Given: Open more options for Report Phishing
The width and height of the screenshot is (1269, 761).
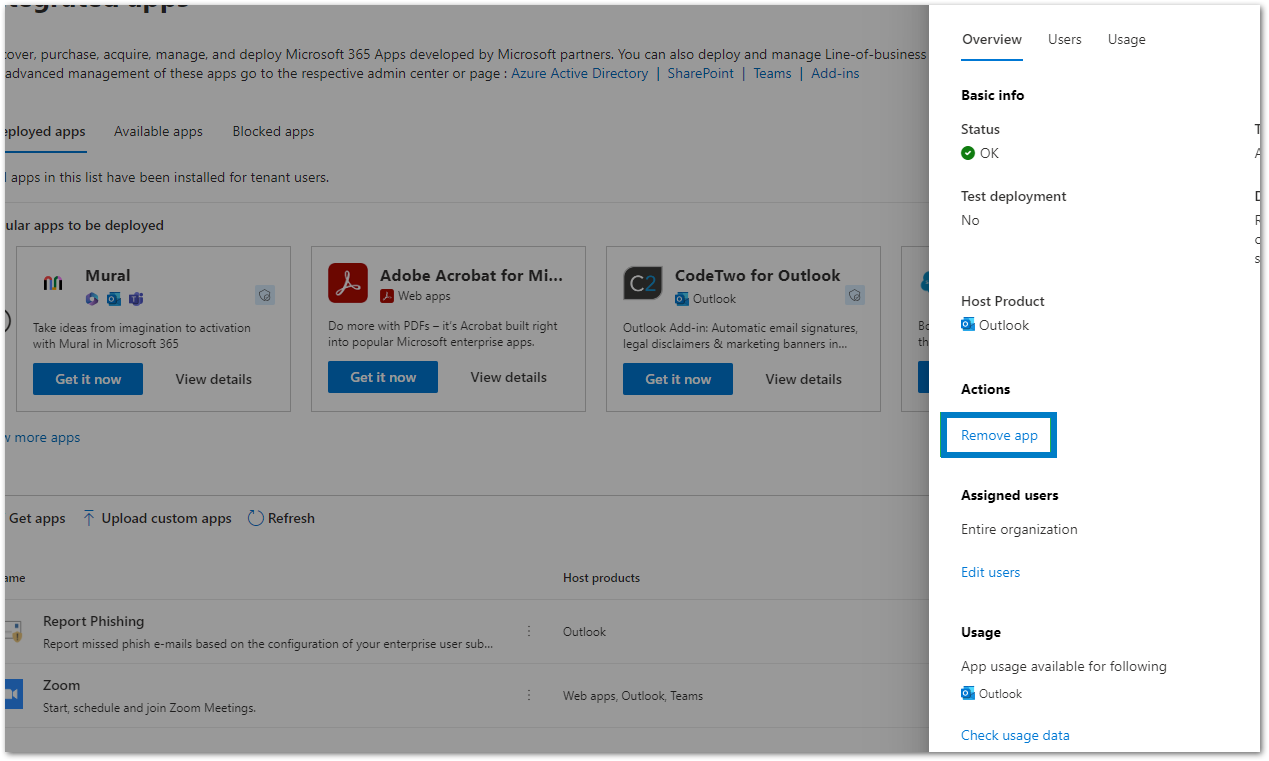Looking at the screenshot, I should [529, 631].
